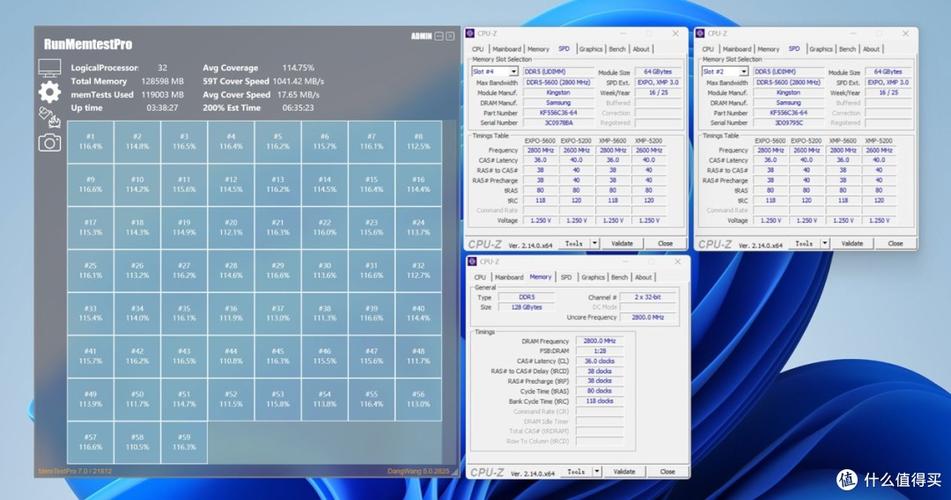
Task: Click the CPU-Z logo icon in the Slot #2 window title
Action: coord(700,33)
